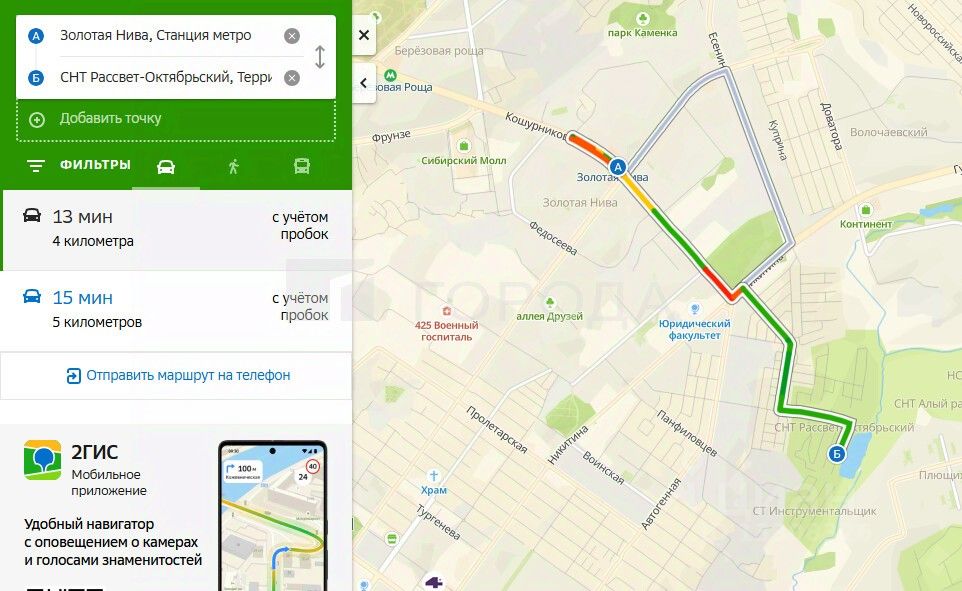Choose the 13 мин route option
Screen dimensions: 962x591
pos(177,230)
